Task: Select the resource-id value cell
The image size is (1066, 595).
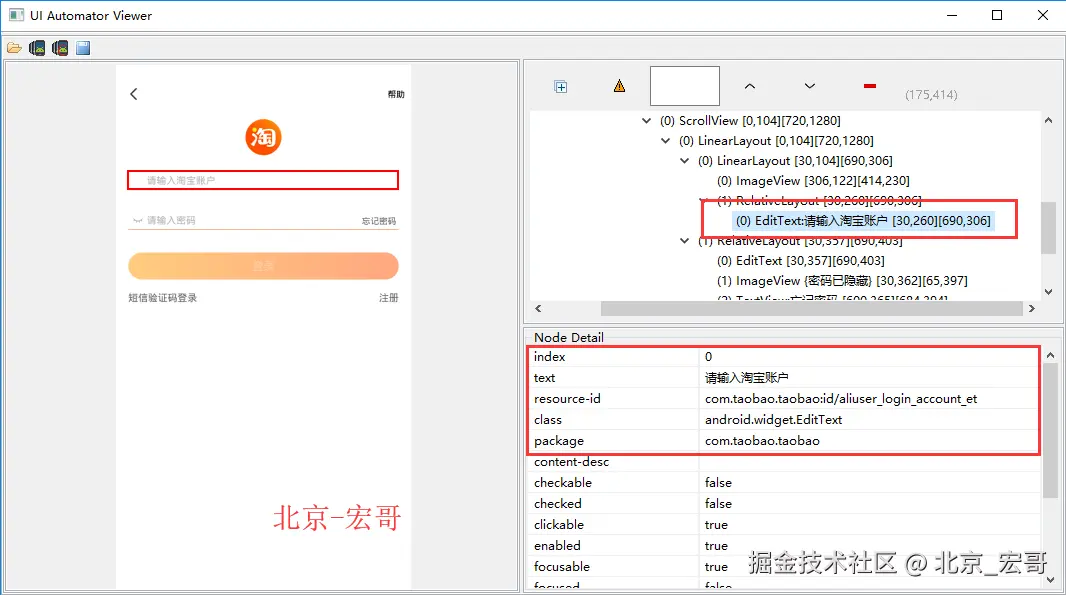Action: click(x=870, y=398)
